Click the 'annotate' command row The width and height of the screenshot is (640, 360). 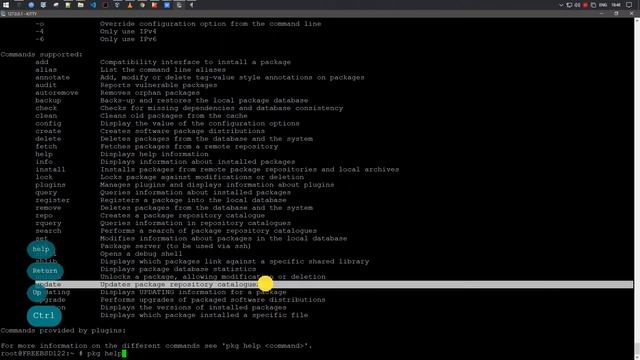(200, 78)
